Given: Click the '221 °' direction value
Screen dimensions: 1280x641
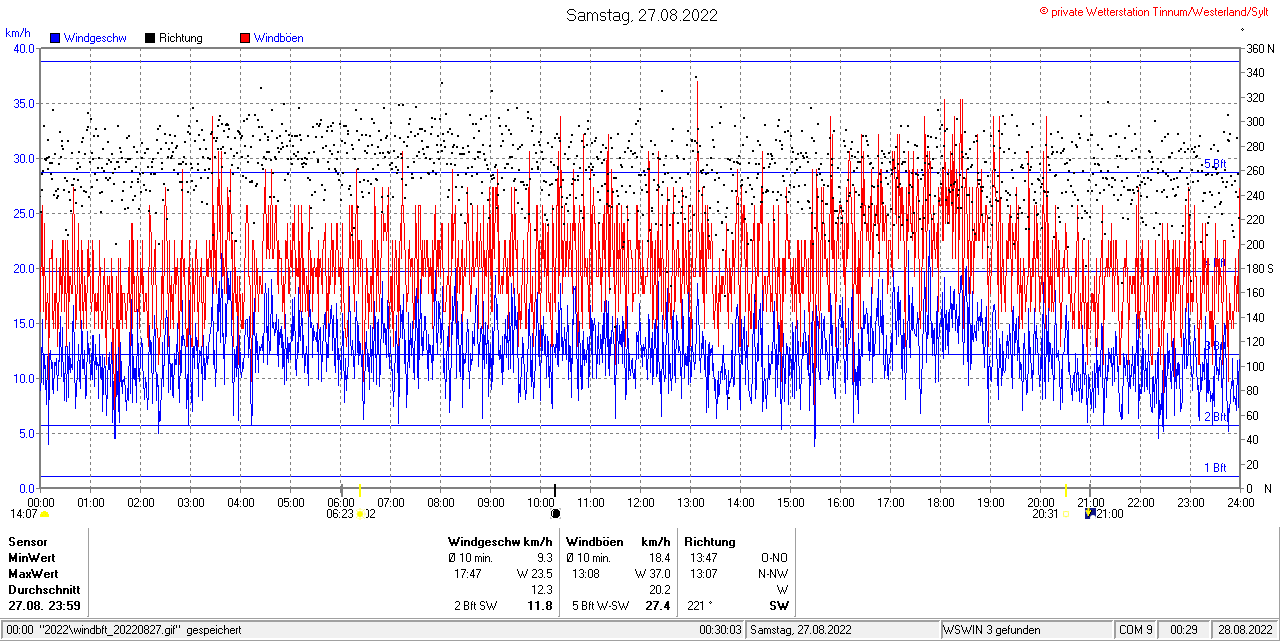Looking at the screenshot, I should pos(700,605).
